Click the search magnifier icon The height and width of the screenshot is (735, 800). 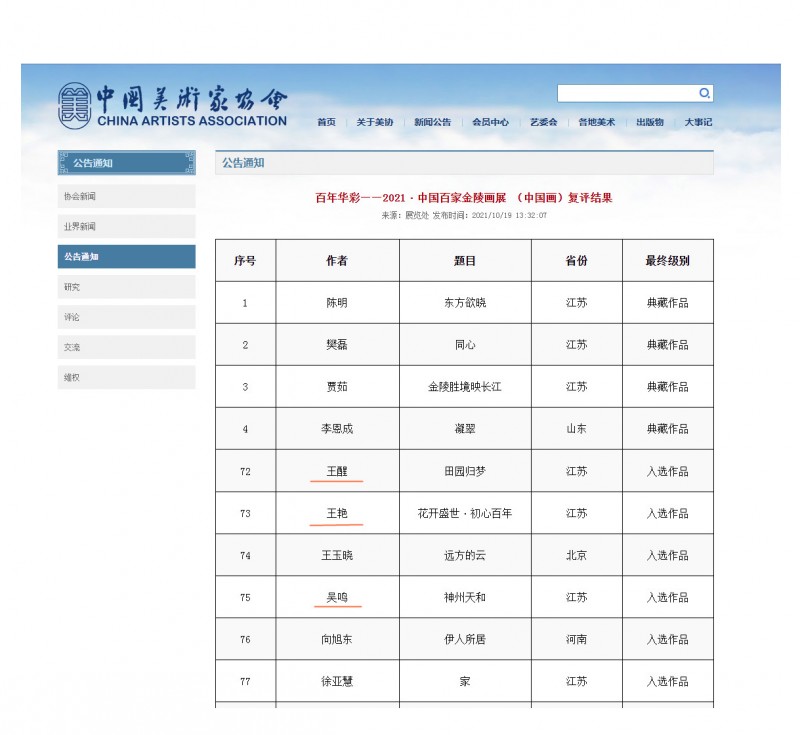pos(704,93)
